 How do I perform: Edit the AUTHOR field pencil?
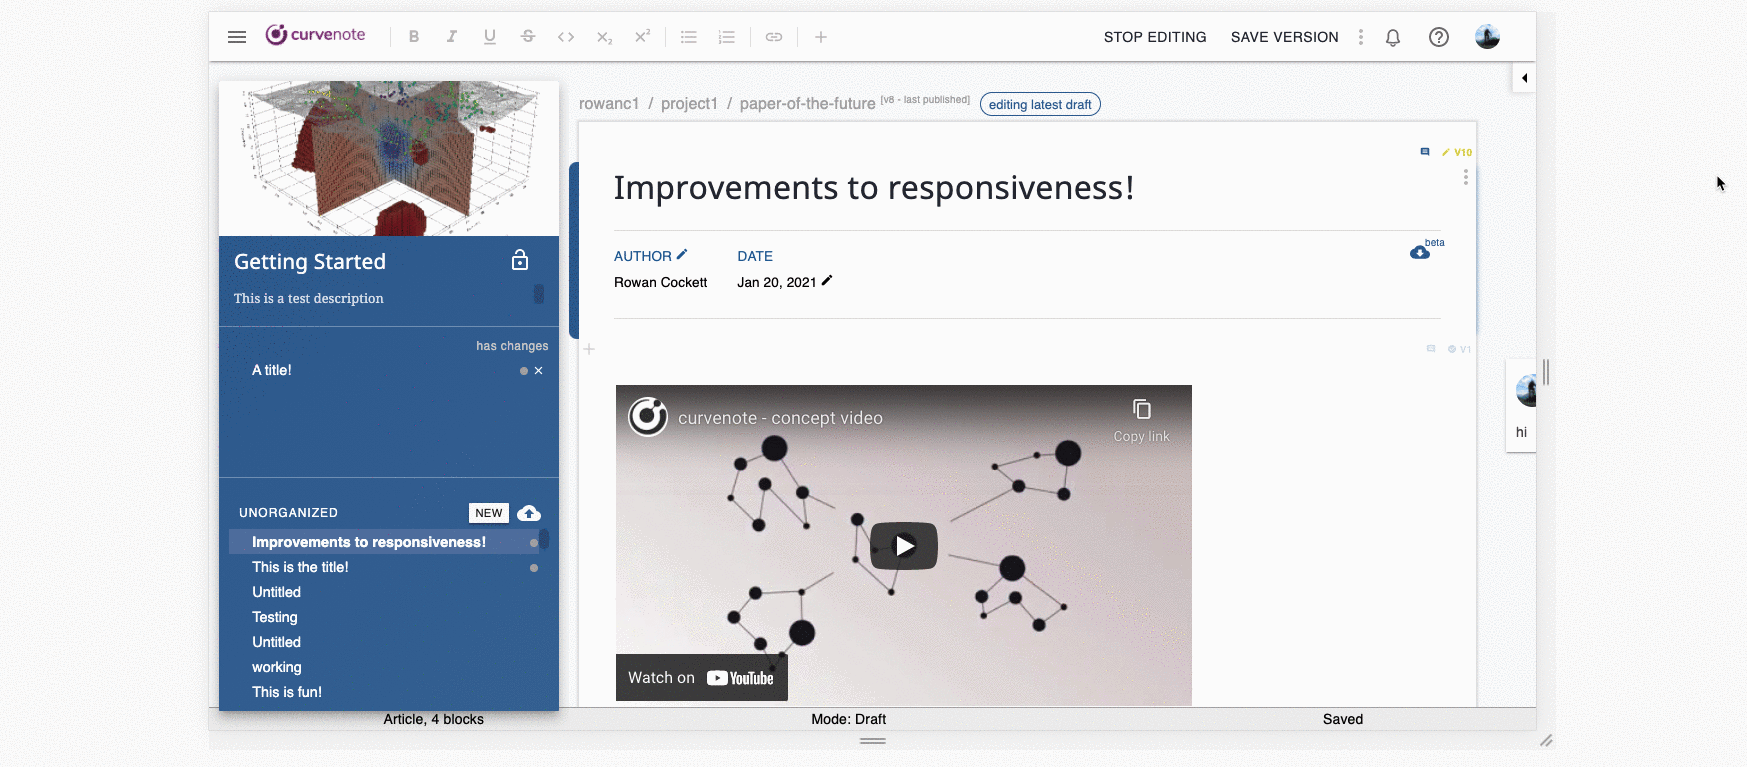pyautogui.click(x=682, y=255)
